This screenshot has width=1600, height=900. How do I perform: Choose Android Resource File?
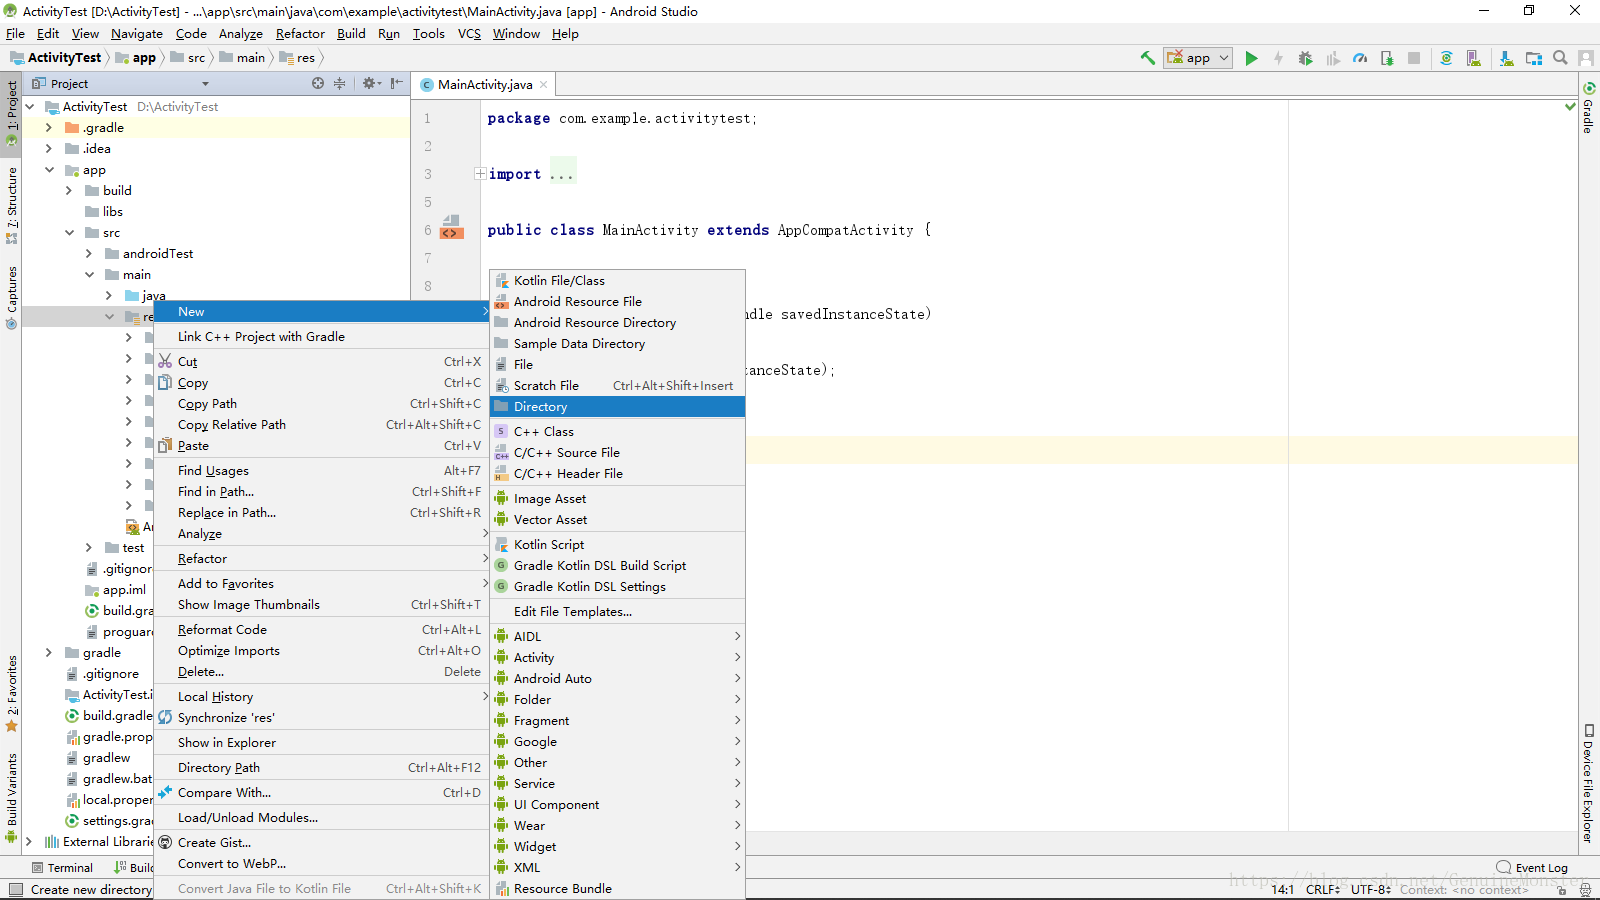point(617,302)
